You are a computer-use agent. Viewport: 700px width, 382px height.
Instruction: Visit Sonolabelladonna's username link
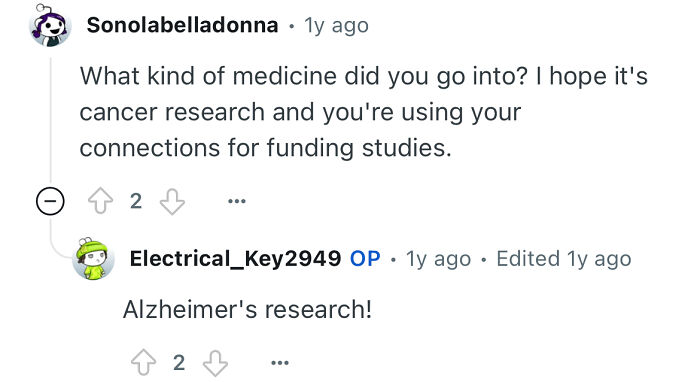pyautogui.click(x=182, y=25)
